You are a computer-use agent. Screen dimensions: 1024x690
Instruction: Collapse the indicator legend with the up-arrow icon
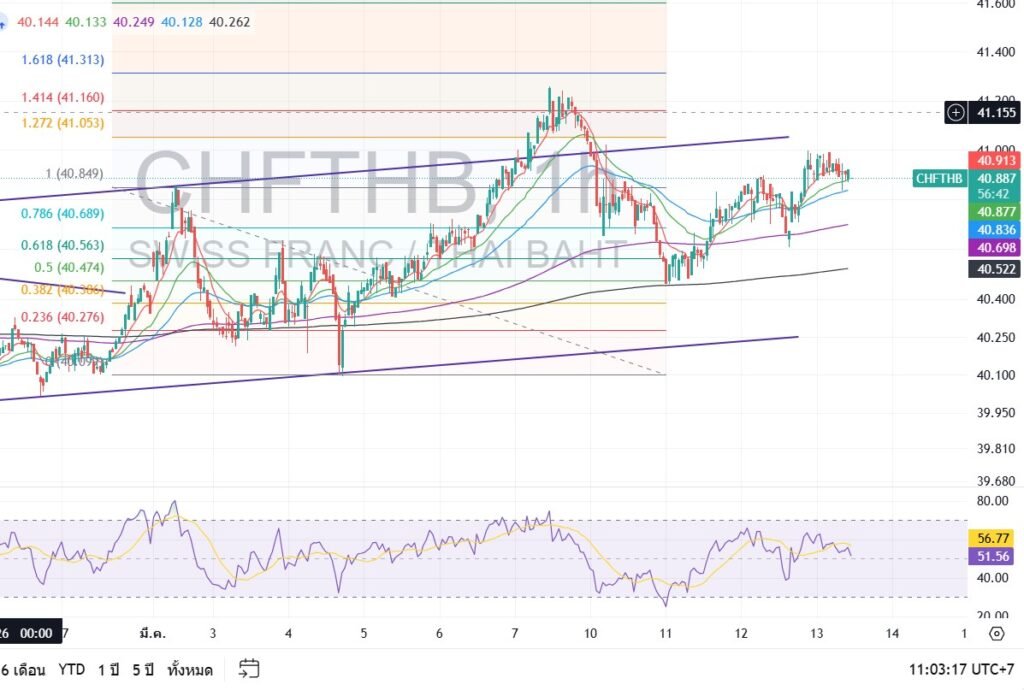pos(4,23)
